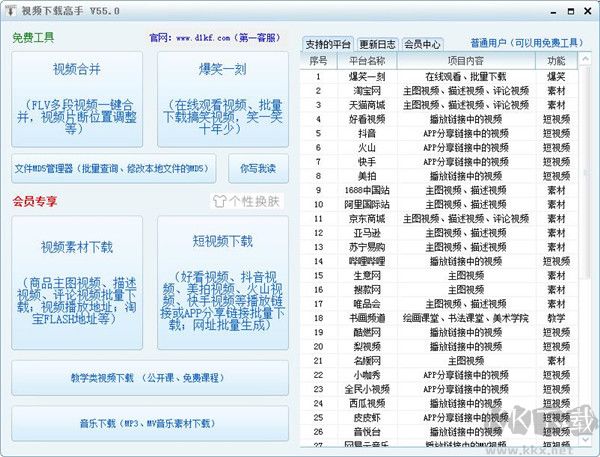
Task: Sort by the 项目内容 column header
Action: 466,60
